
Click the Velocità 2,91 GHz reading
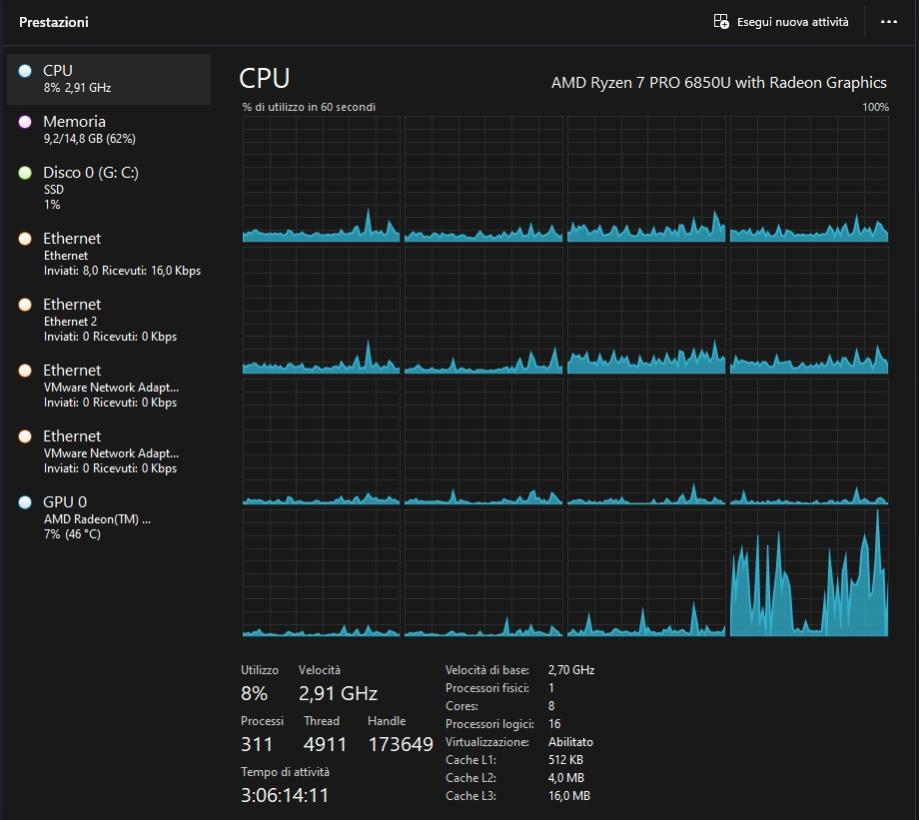pos(337,694)
